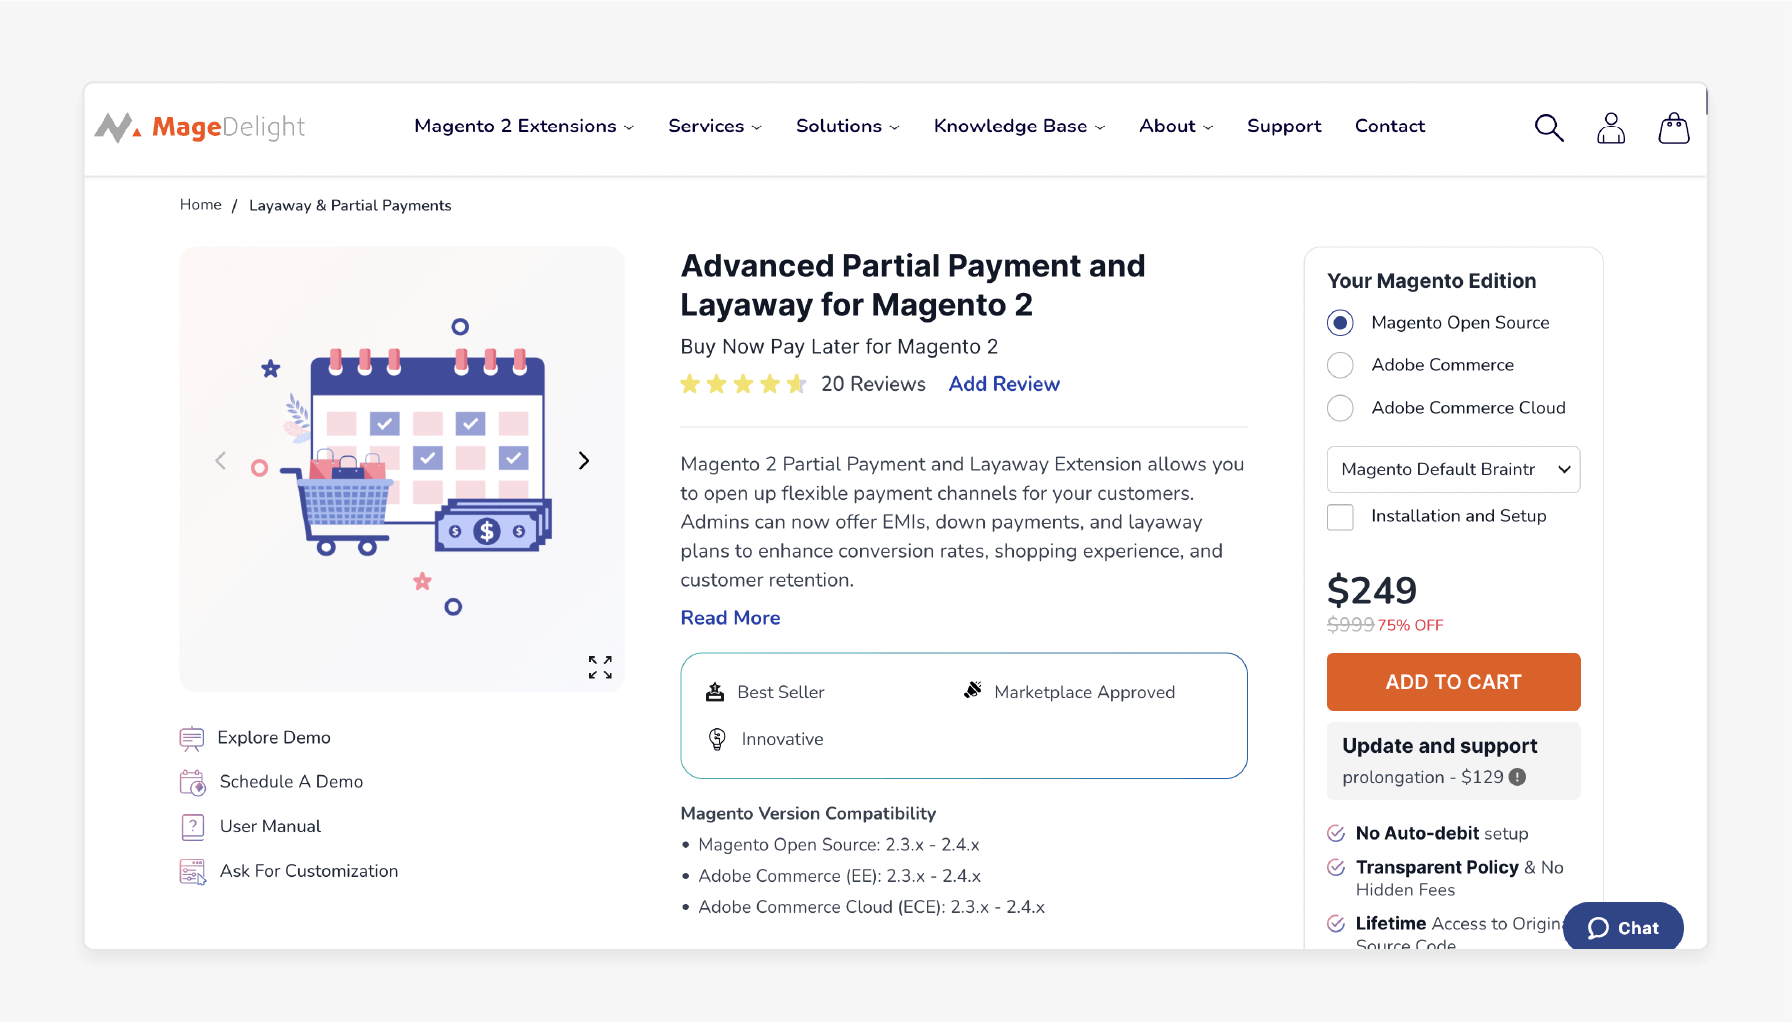Image resolution: width=1792 pixels, height=1022 pixels.
Task: Click the prolongation info icon
Action: click(1517, 777)
